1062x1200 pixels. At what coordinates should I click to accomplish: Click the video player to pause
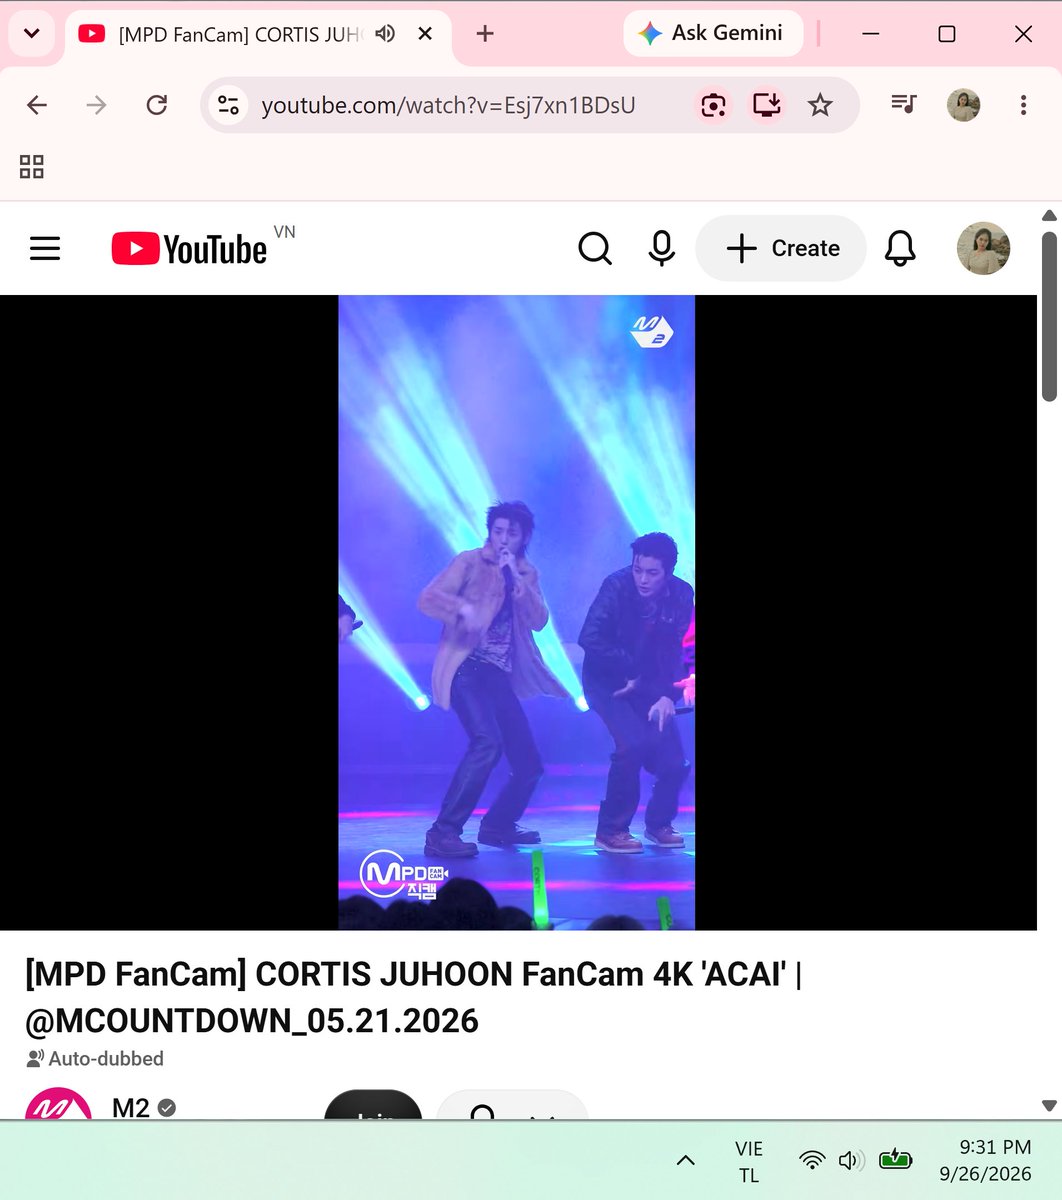517,612
